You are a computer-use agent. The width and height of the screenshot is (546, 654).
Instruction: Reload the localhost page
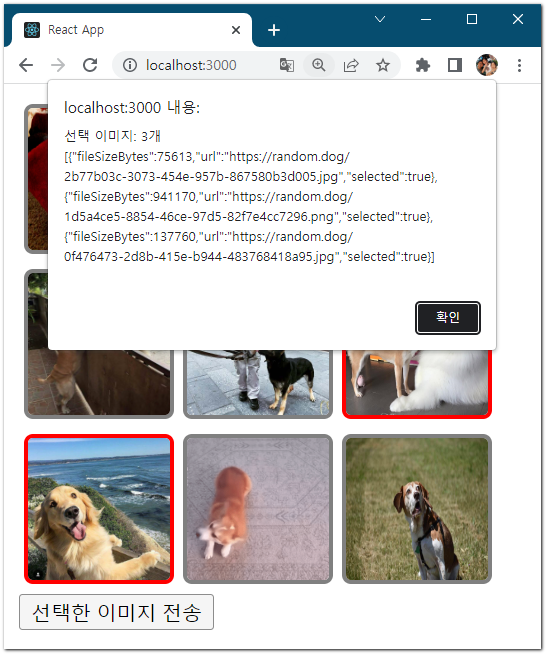pos(90,65)
